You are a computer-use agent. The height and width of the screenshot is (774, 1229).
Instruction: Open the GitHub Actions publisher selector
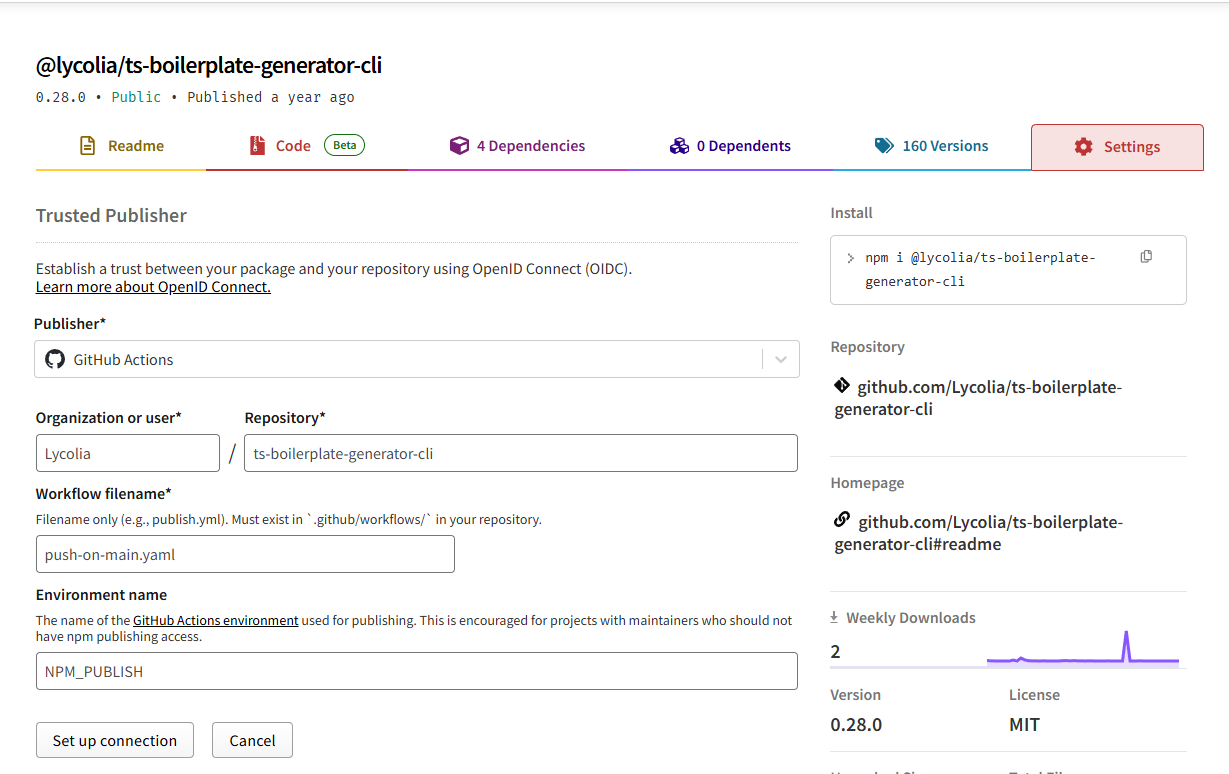click(x=400, y=359)
